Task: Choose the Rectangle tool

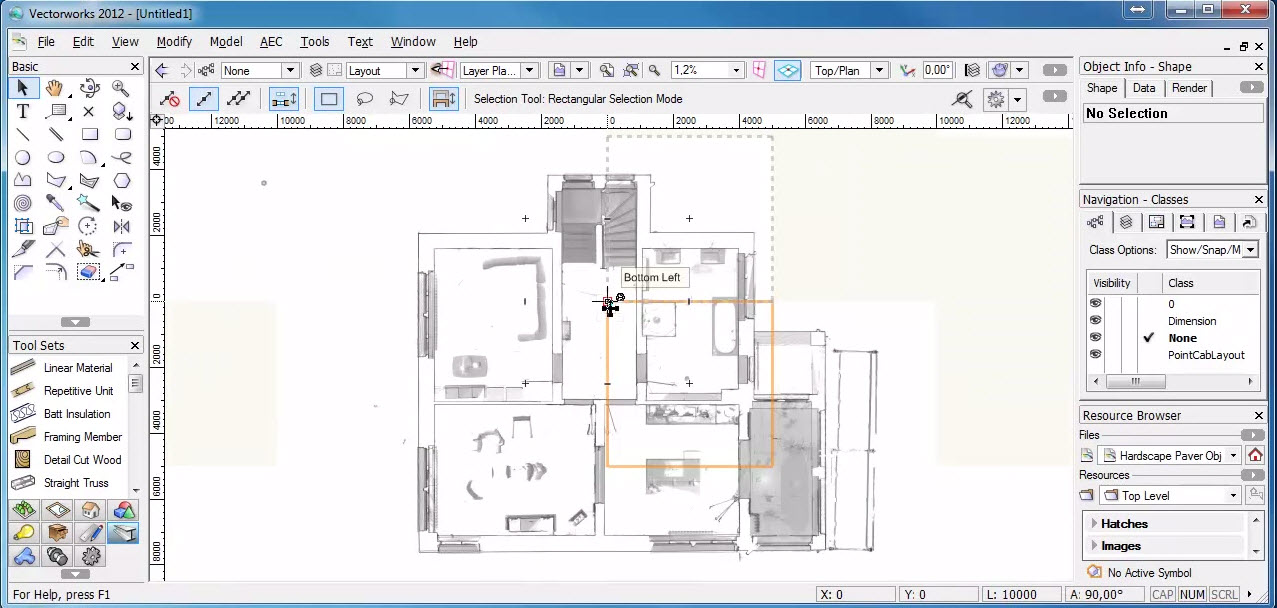Action: (88, 134)
